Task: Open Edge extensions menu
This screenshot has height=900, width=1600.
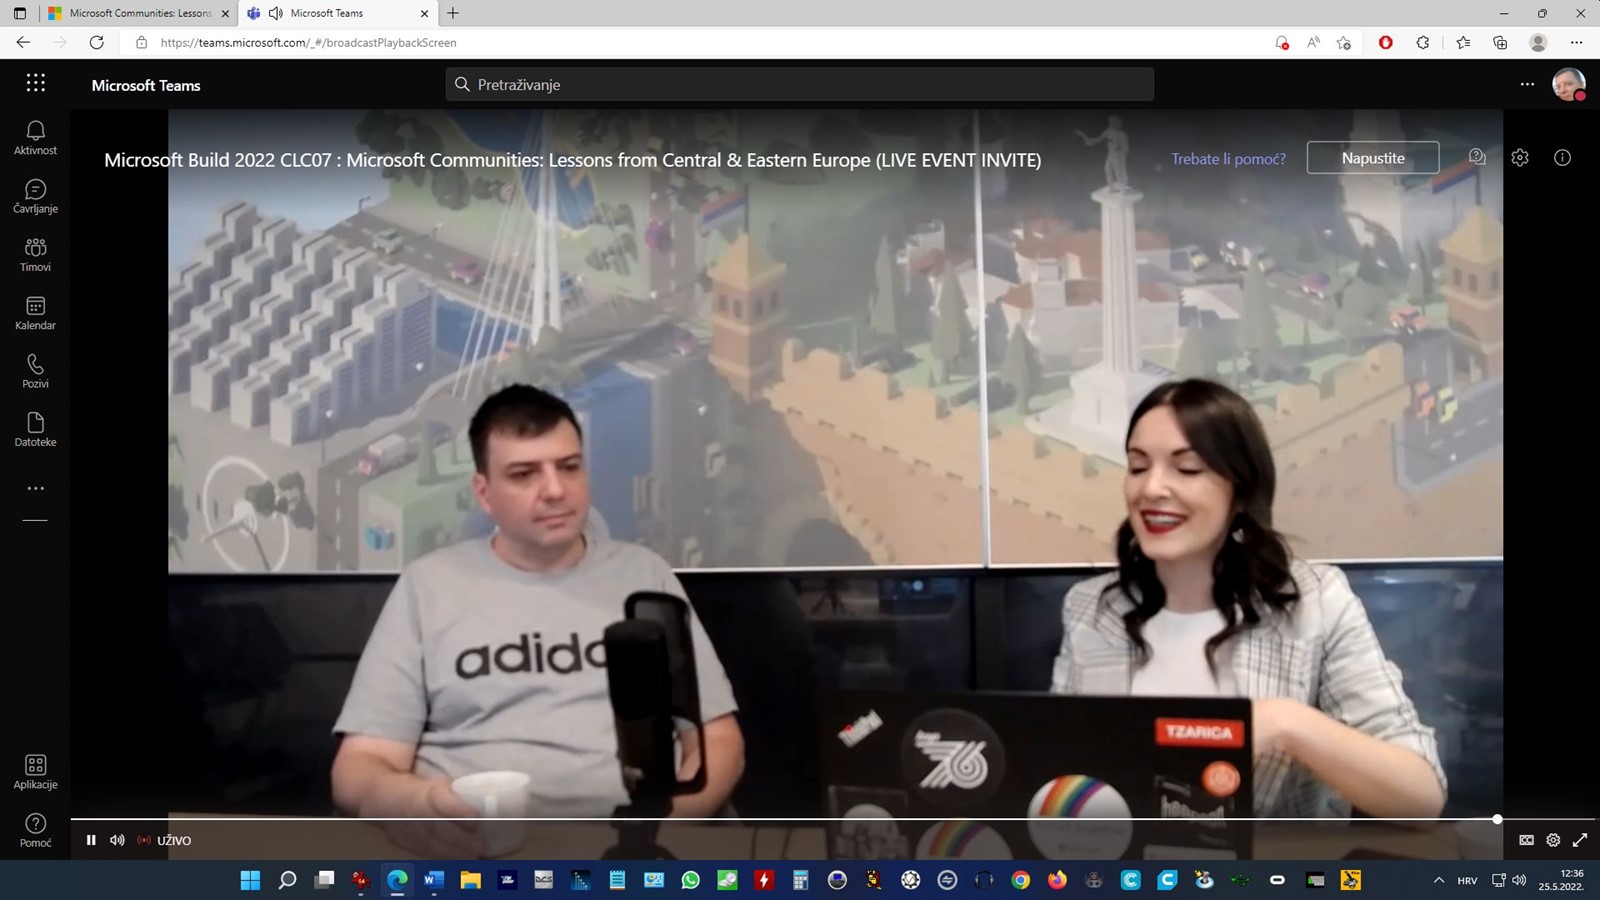Action: coord(1422,42)
